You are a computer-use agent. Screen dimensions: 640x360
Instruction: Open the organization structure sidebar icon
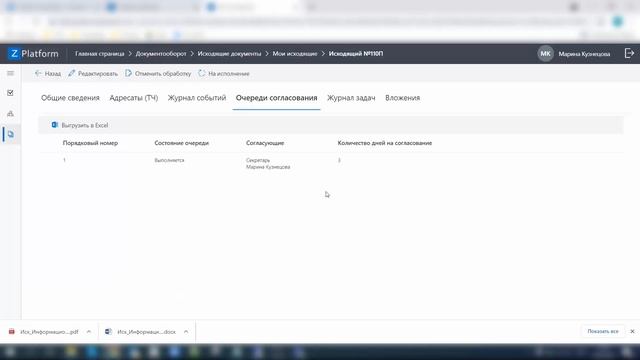(x=11, y=113)
